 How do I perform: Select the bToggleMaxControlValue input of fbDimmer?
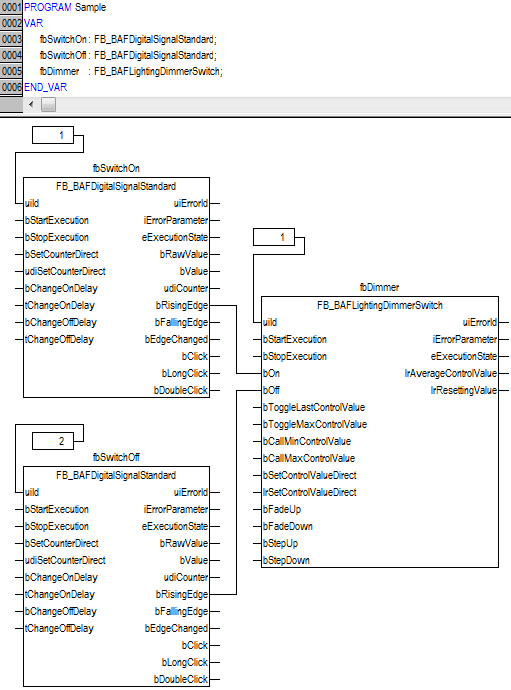[315, 425]
